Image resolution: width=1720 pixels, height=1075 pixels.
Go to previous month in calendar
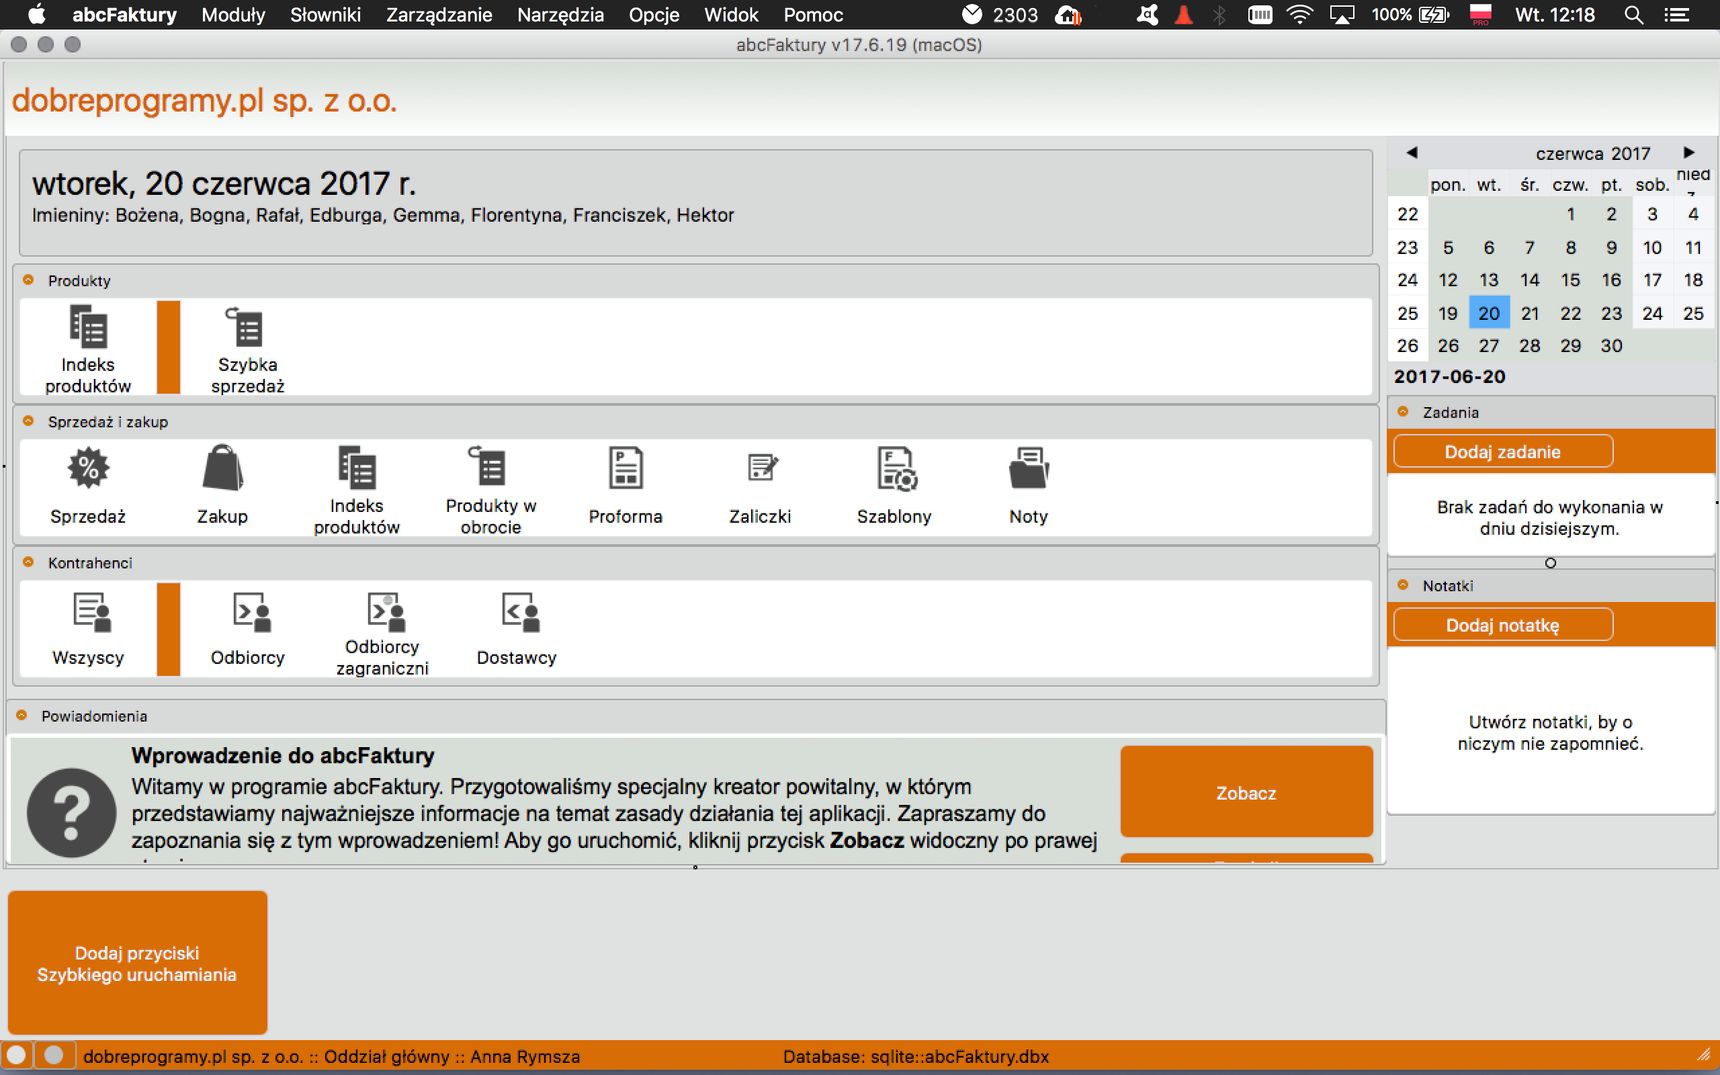pyautogui.click(x=1412, y=153)
